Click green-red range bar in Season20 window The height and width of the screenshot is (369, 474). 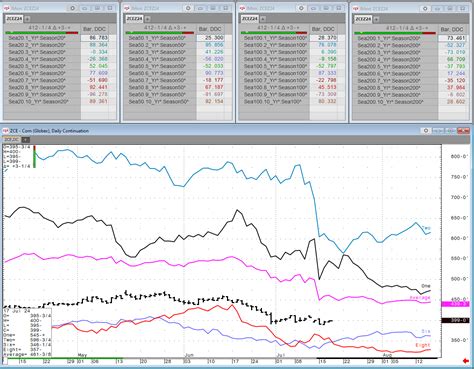click(42, 33)
